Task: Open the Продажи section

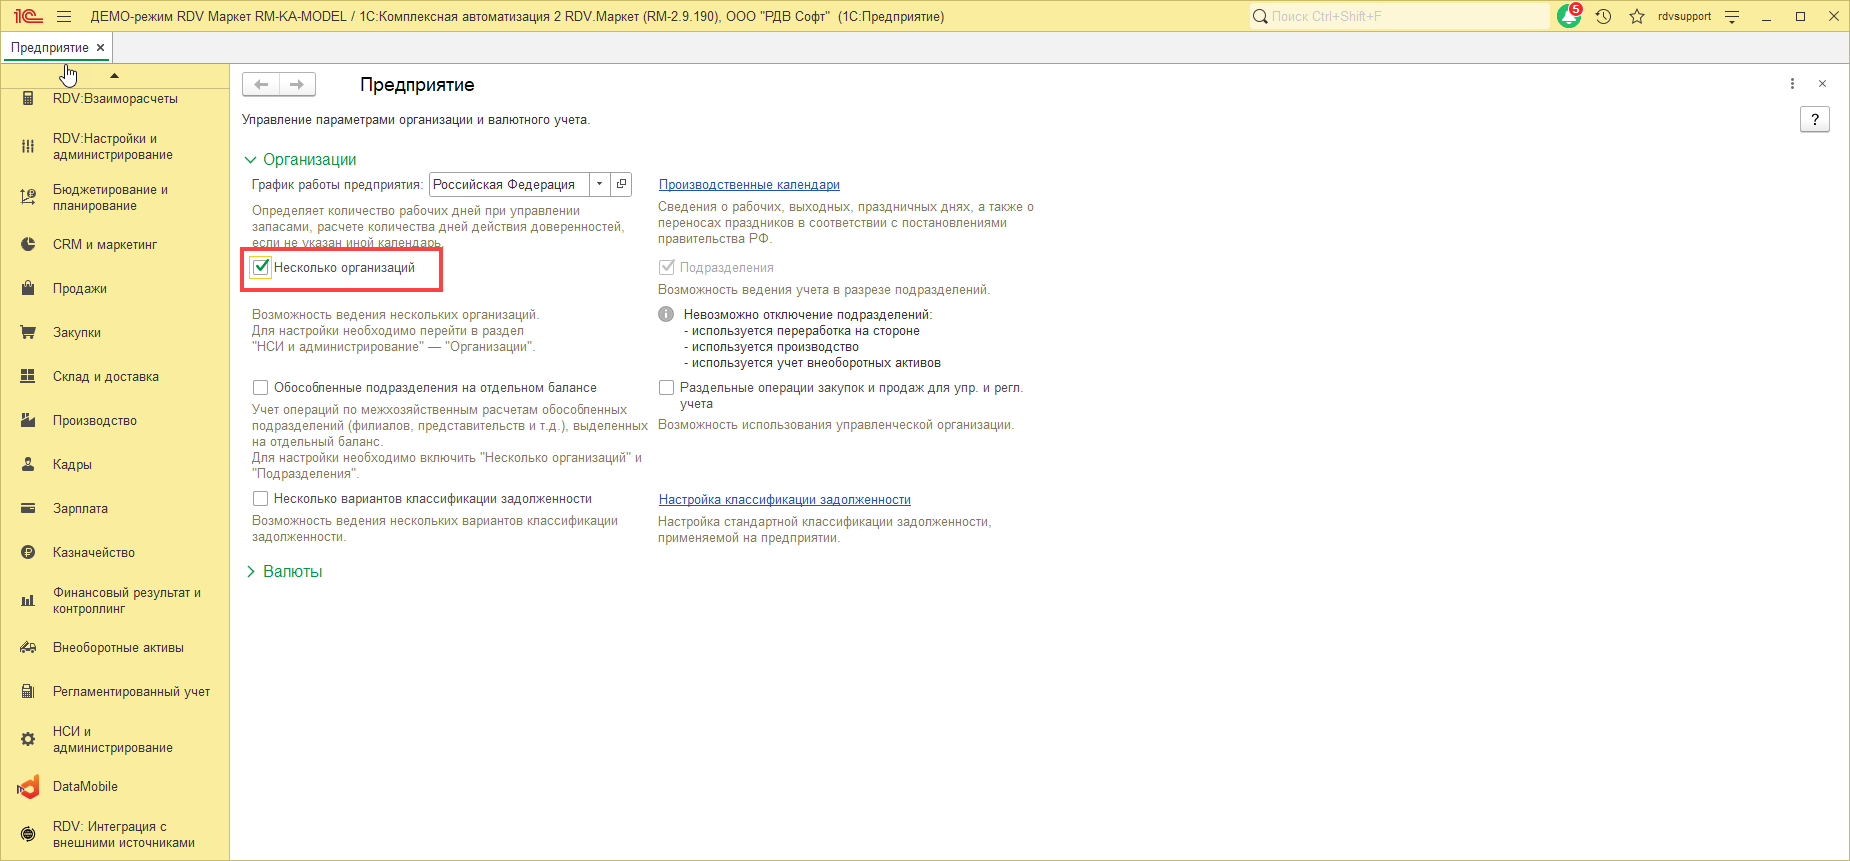Action: 80,288
